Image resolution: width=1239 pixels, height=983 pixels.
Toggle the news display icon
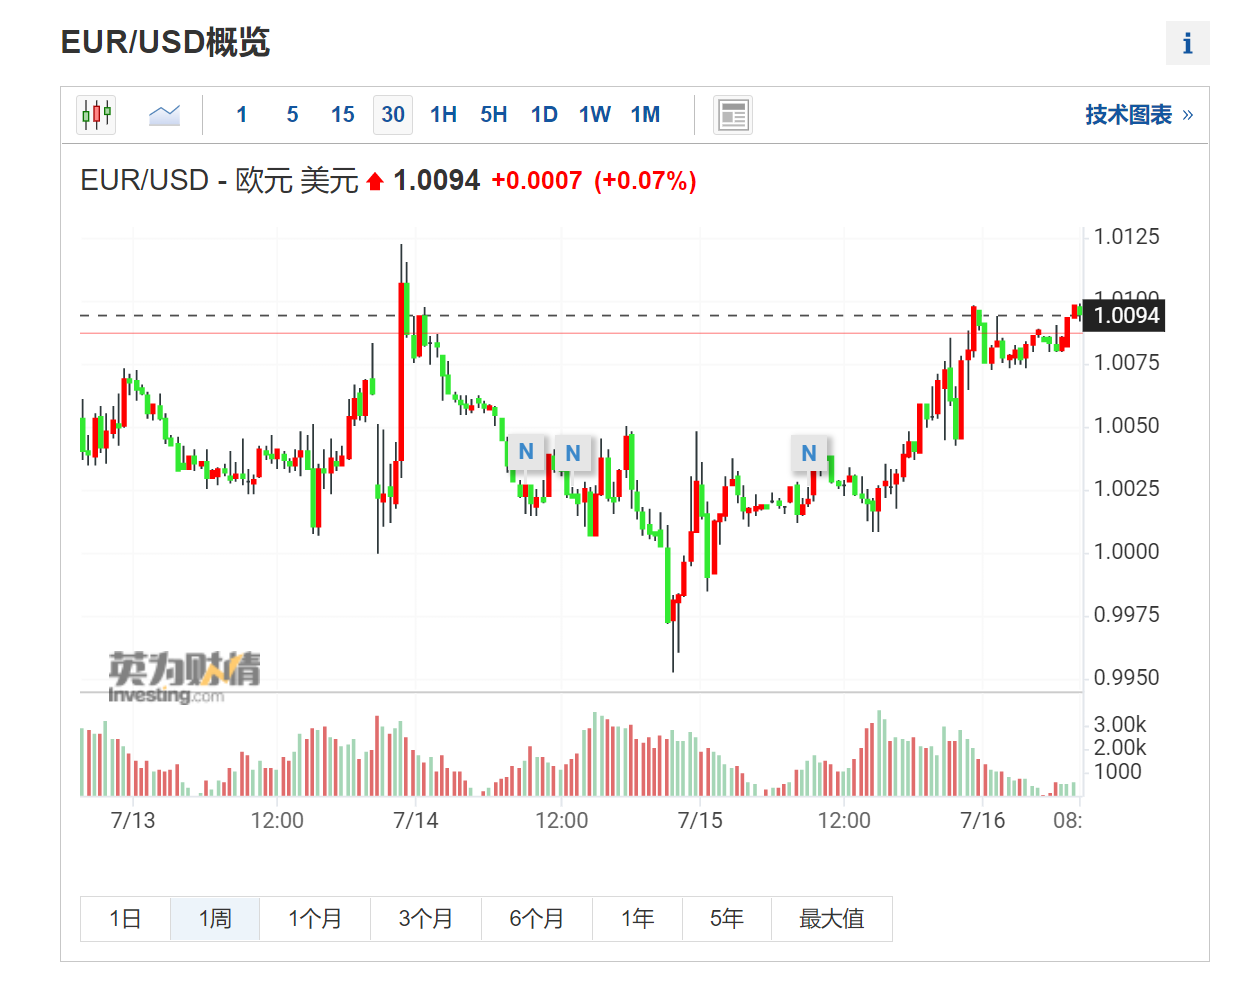(733, 115)
